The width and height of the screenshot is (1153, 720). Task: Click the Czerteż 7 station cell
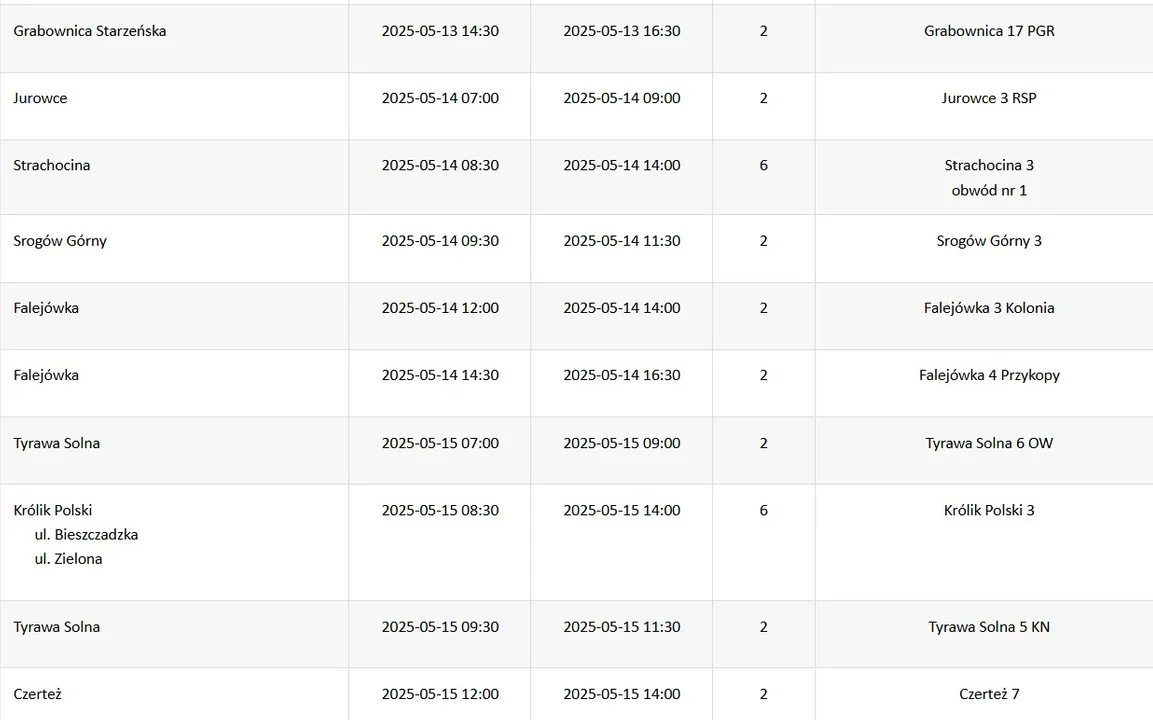click(x=989, y=694)
